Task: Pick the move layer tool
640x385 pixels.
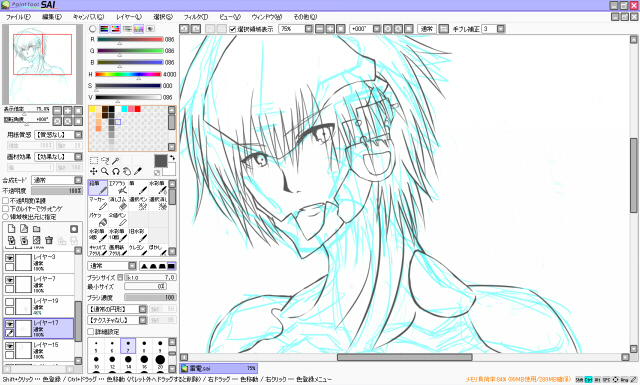Action: tap(93, 171)
